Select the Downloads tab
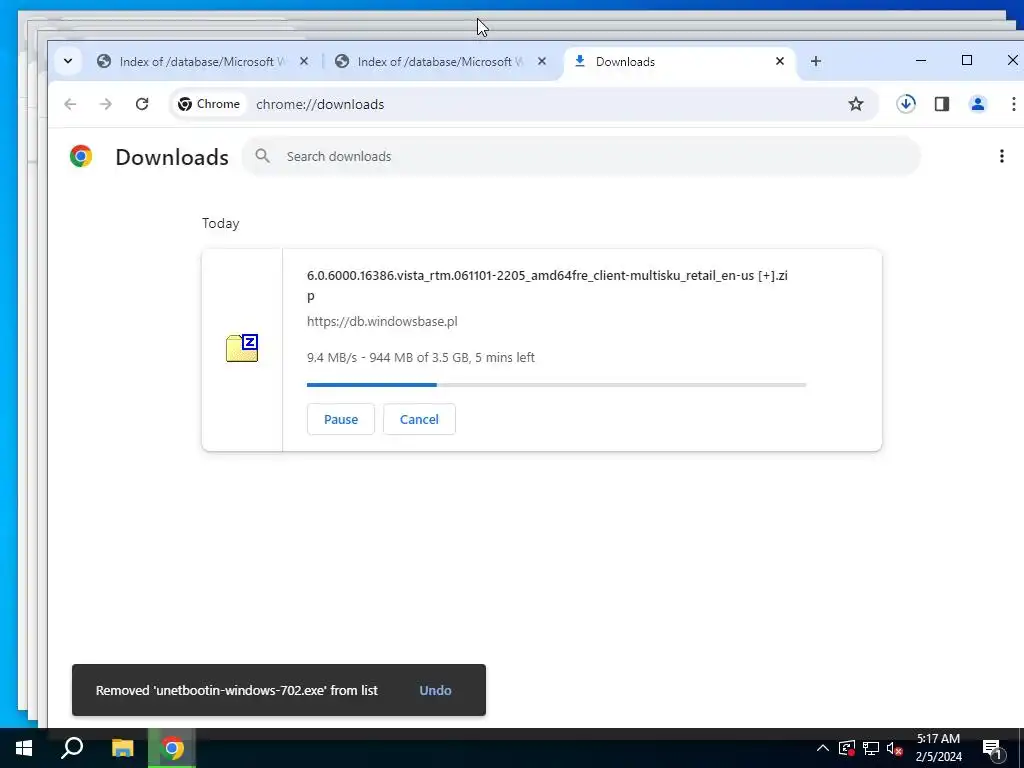This screenshot has width=1024, height=768. tap(679, 61)
